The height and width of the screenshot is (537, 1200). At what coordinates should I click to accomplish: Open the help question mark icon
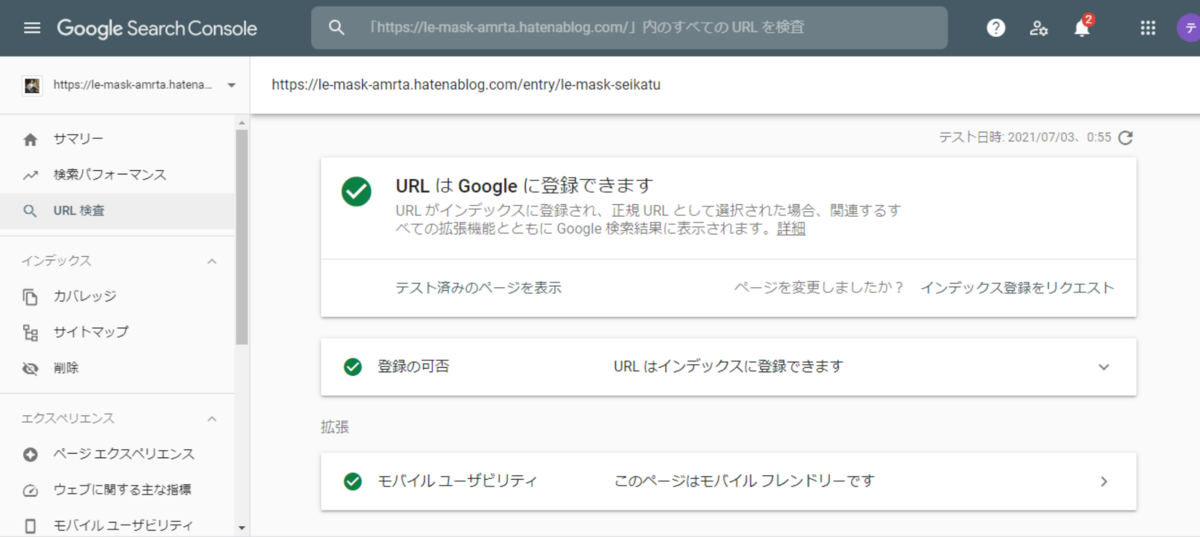(995, 28)
